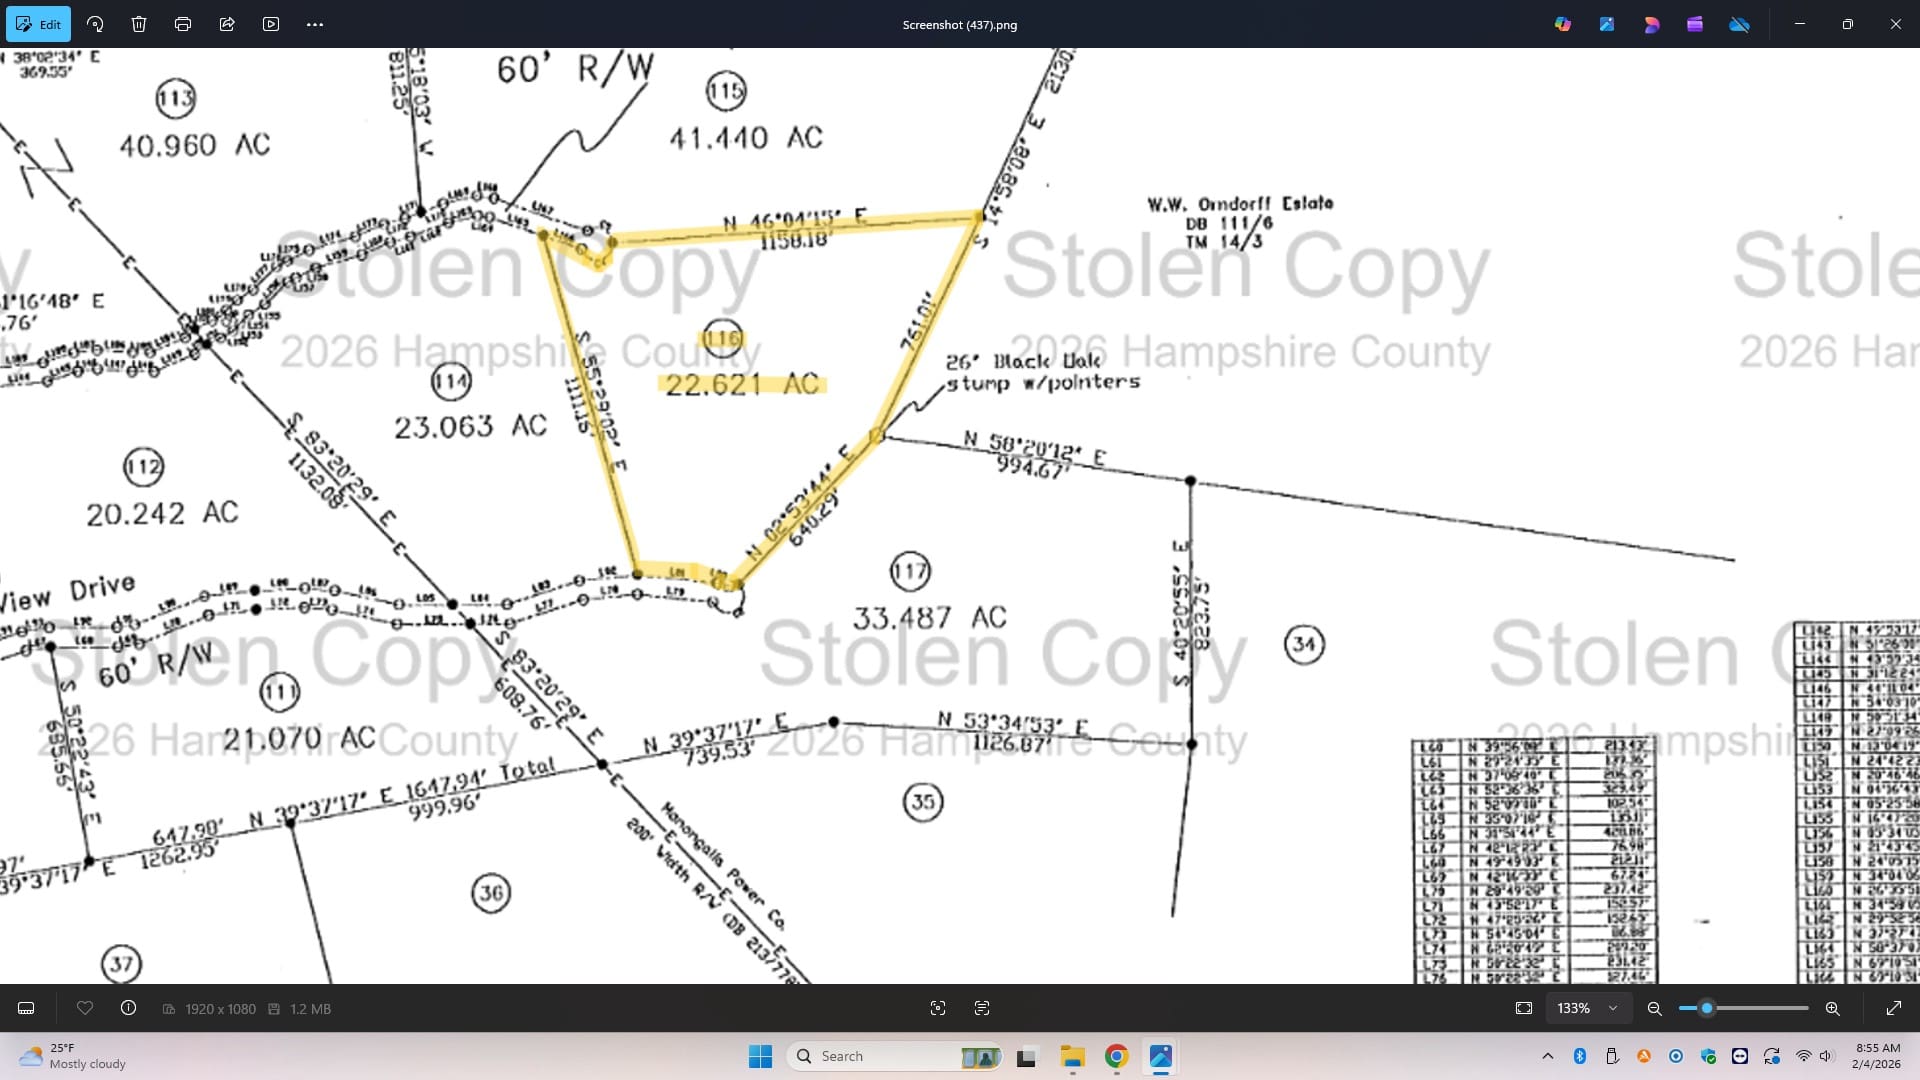This screenshot has width=1920, height=1080.
Task: Share the screenshot via the share icon
Action: pyautogui.click(x=227, y=24)
